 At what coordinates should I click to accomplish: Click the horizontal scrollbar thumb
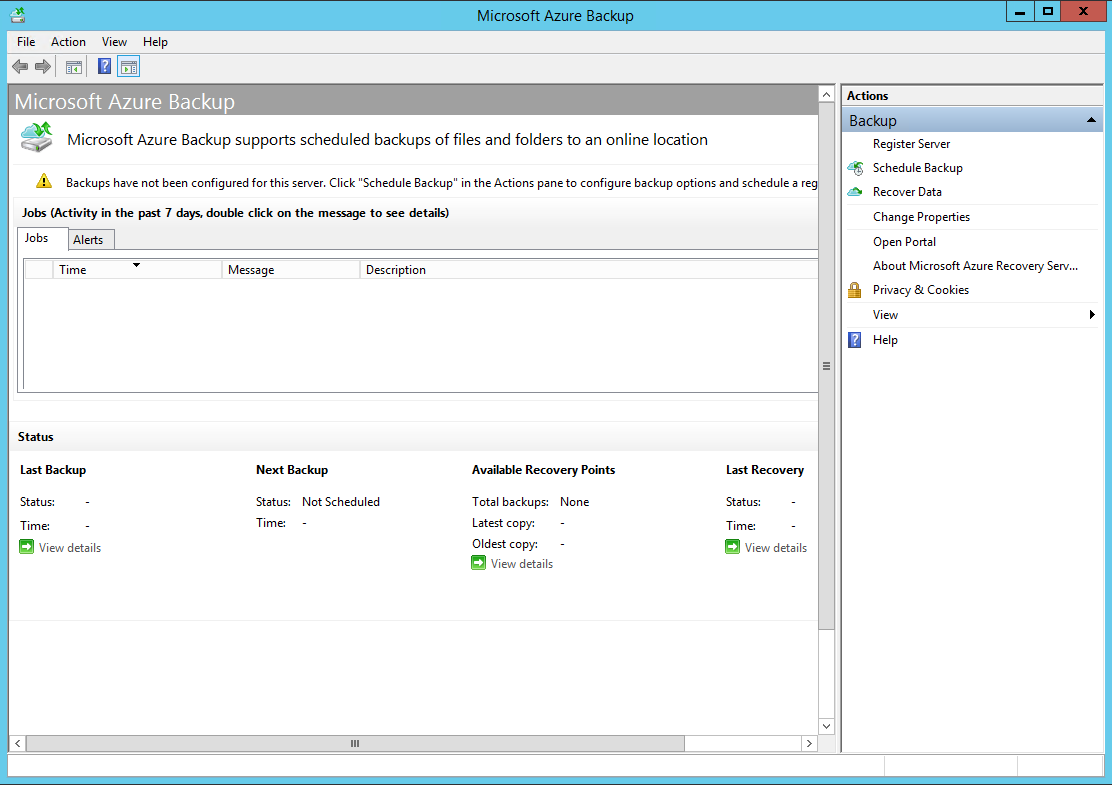355,743
